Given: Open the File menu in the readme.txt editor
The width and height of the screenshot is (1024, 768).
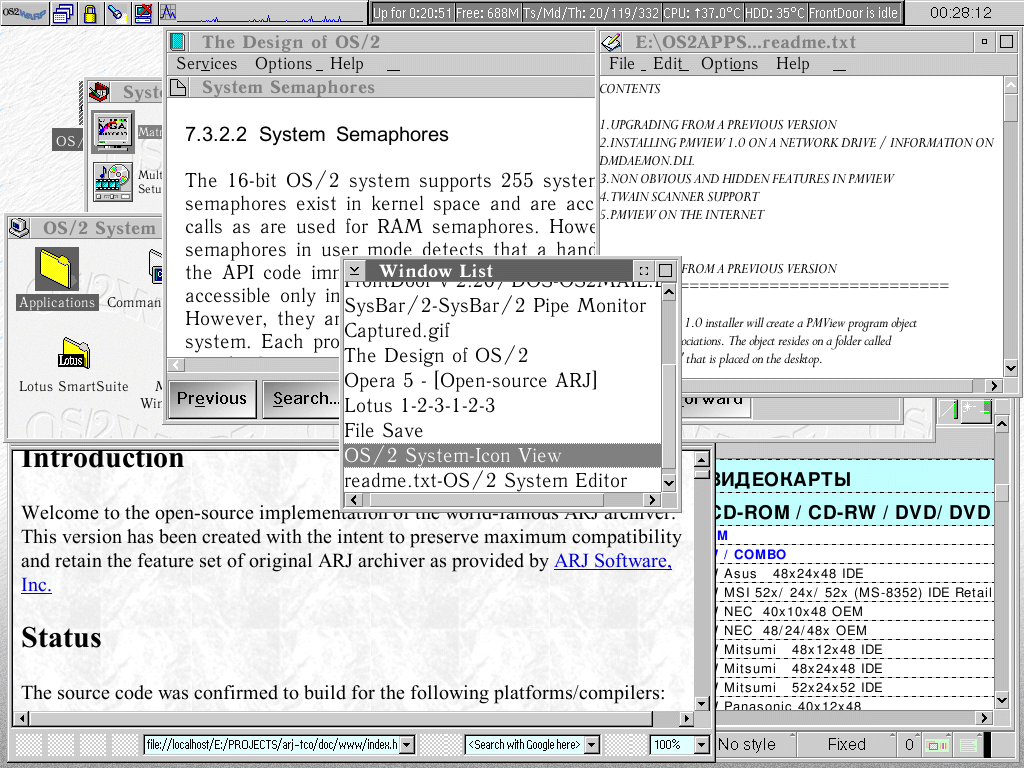Looking at the screenshot, I should [x=622, y=64].
